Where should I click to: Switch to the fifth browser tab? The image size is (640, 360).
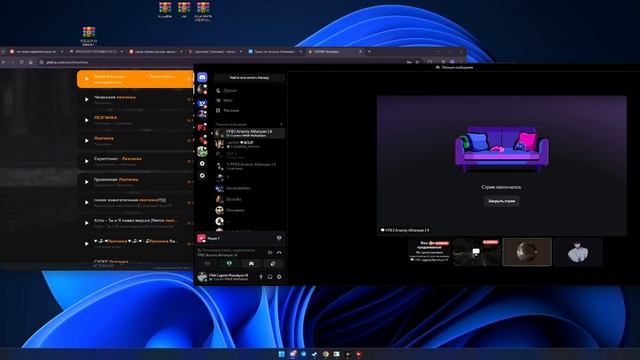pos(275,51)
